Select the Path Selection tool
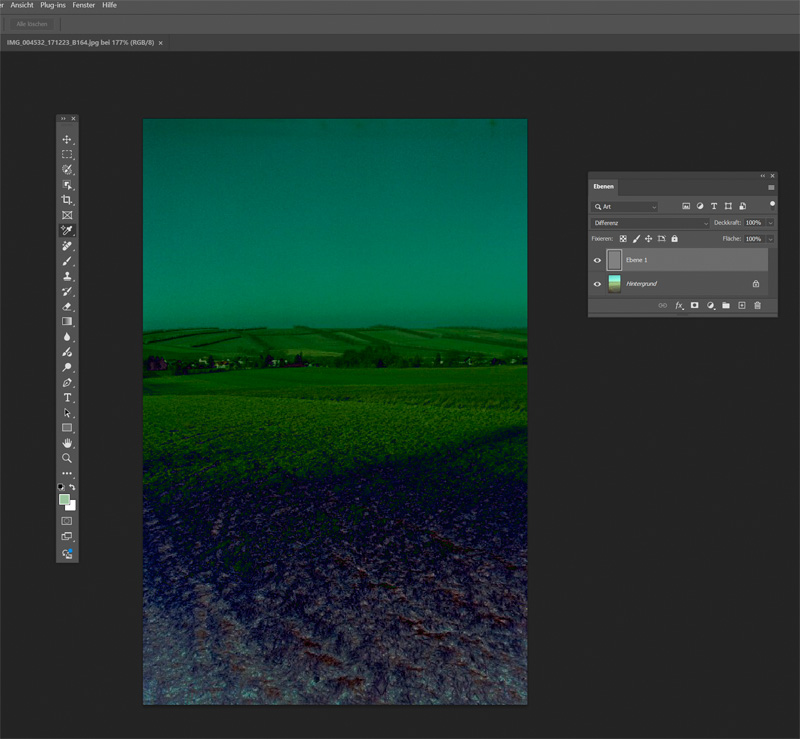Screen dimensions: 800x739 67,413
